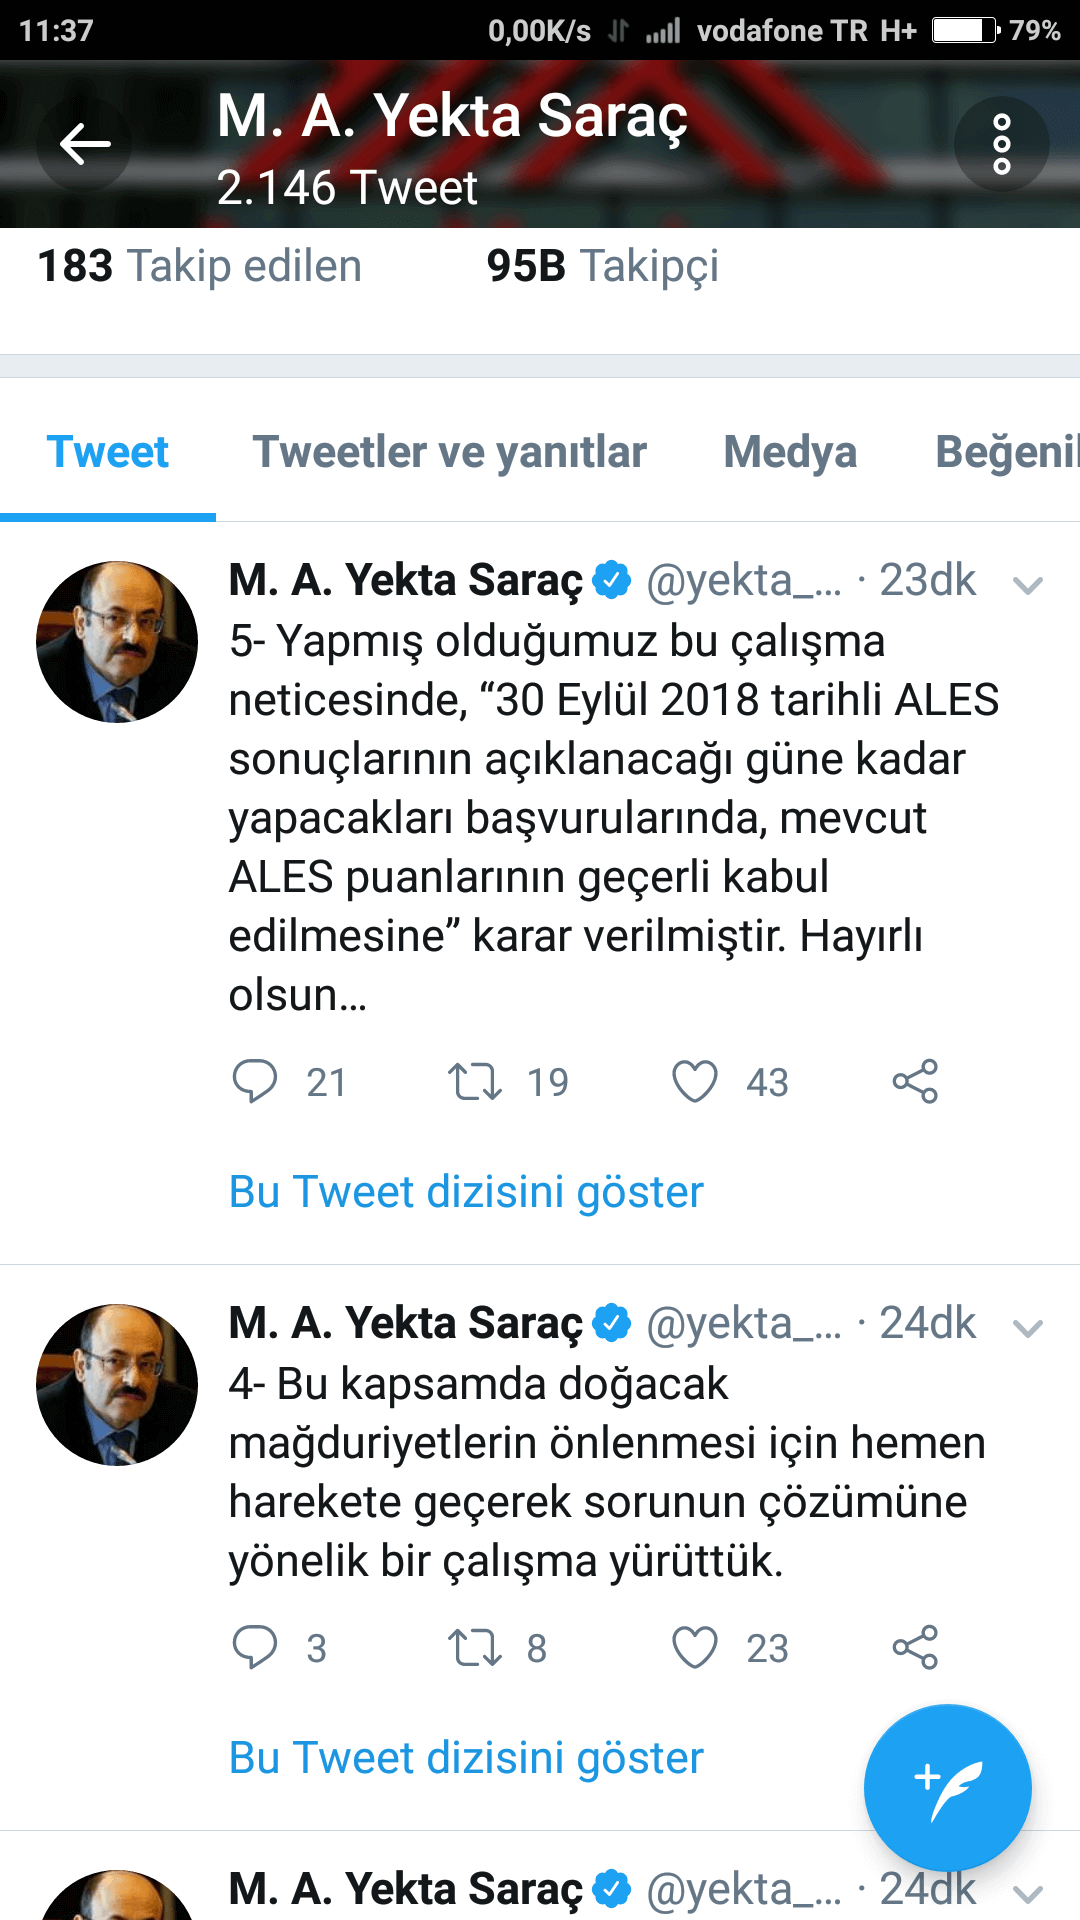The image size is (1080, 1920).
Task: Share the first tweet about ALES
Action: coord(915,1081)
